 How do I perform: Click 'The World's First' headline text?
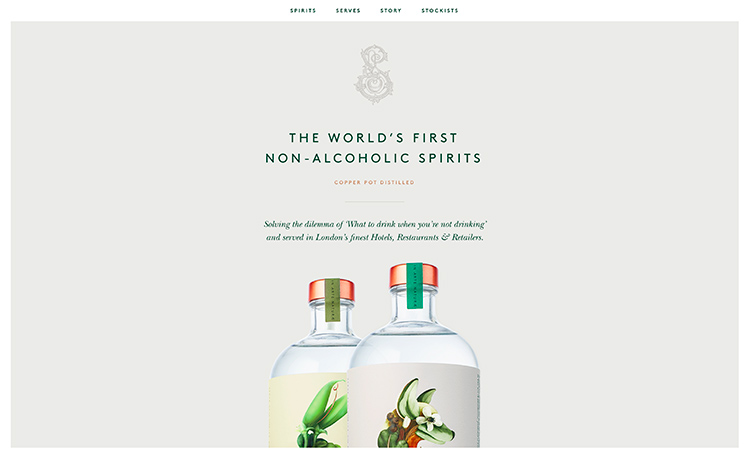point(374,138)
